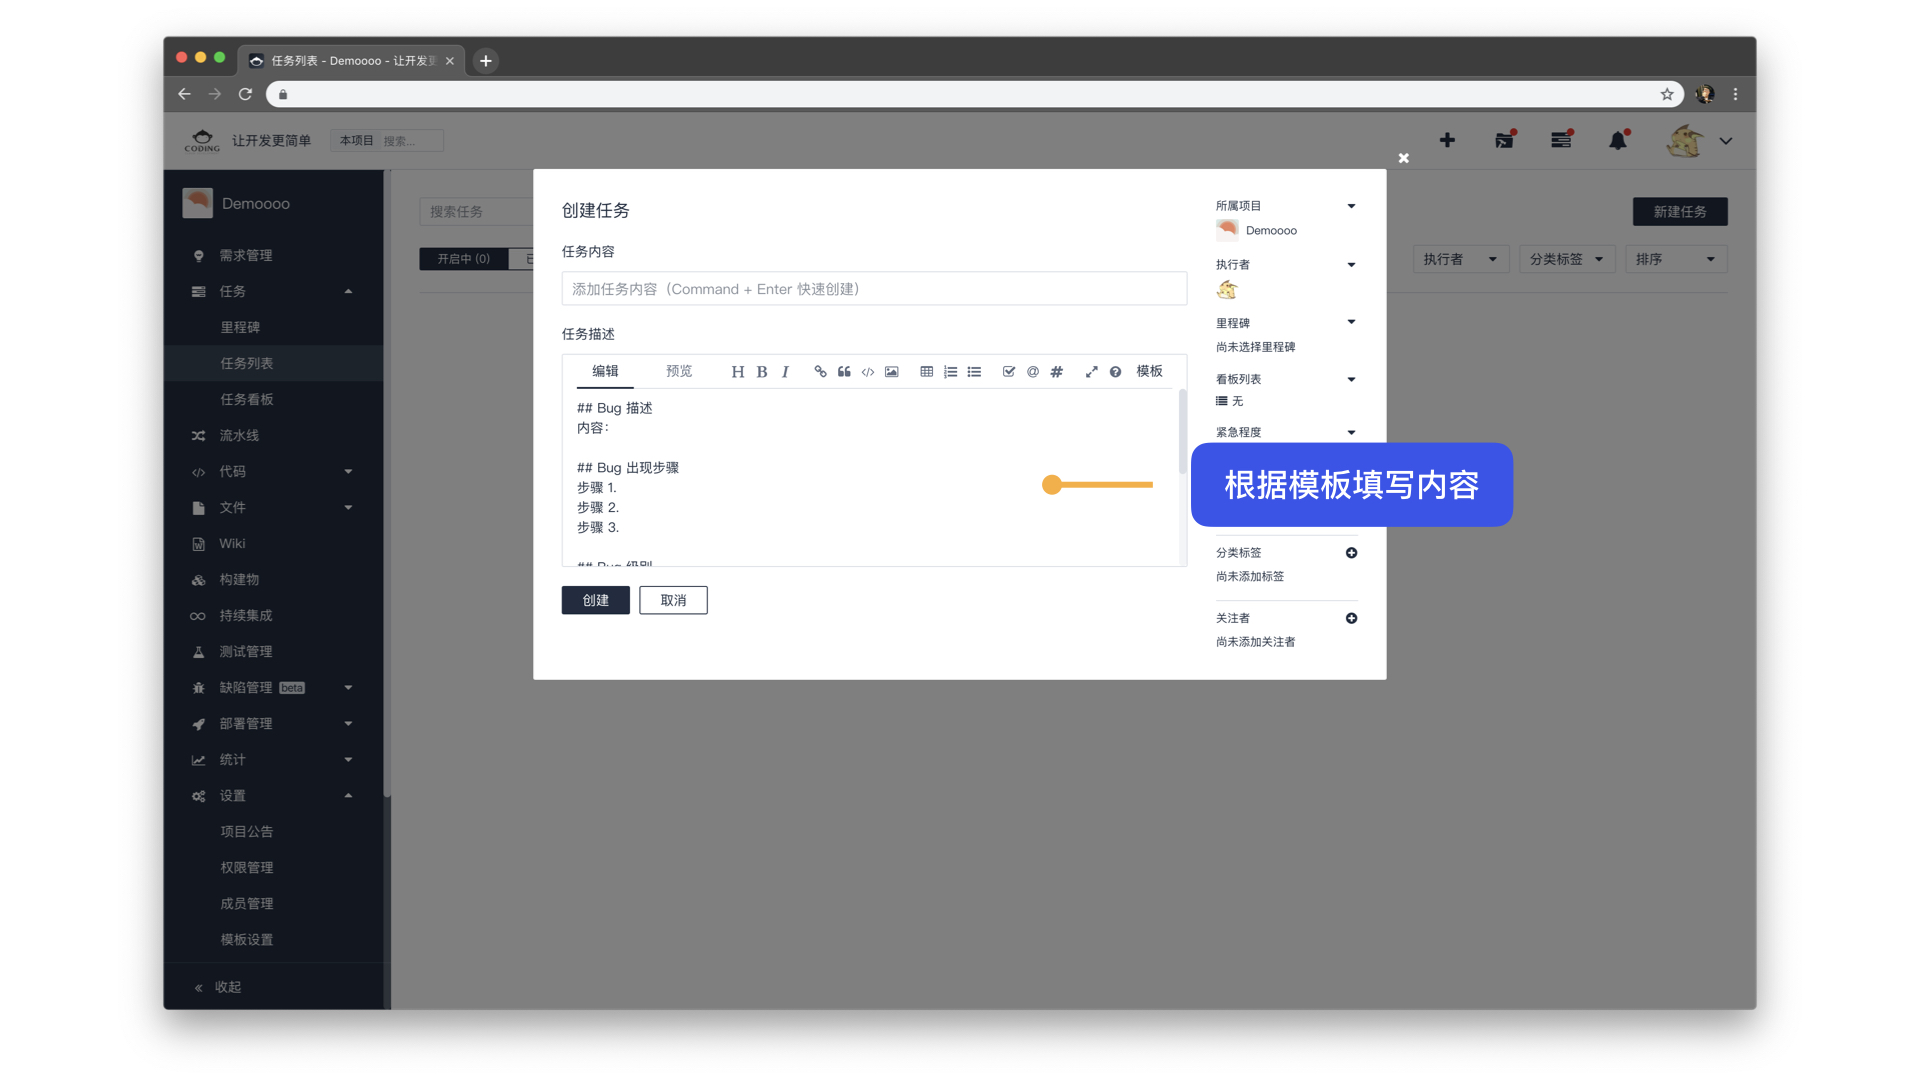Click the 任务内容 input field
Screen dimensions: 1920x1080
pos(874,289)
